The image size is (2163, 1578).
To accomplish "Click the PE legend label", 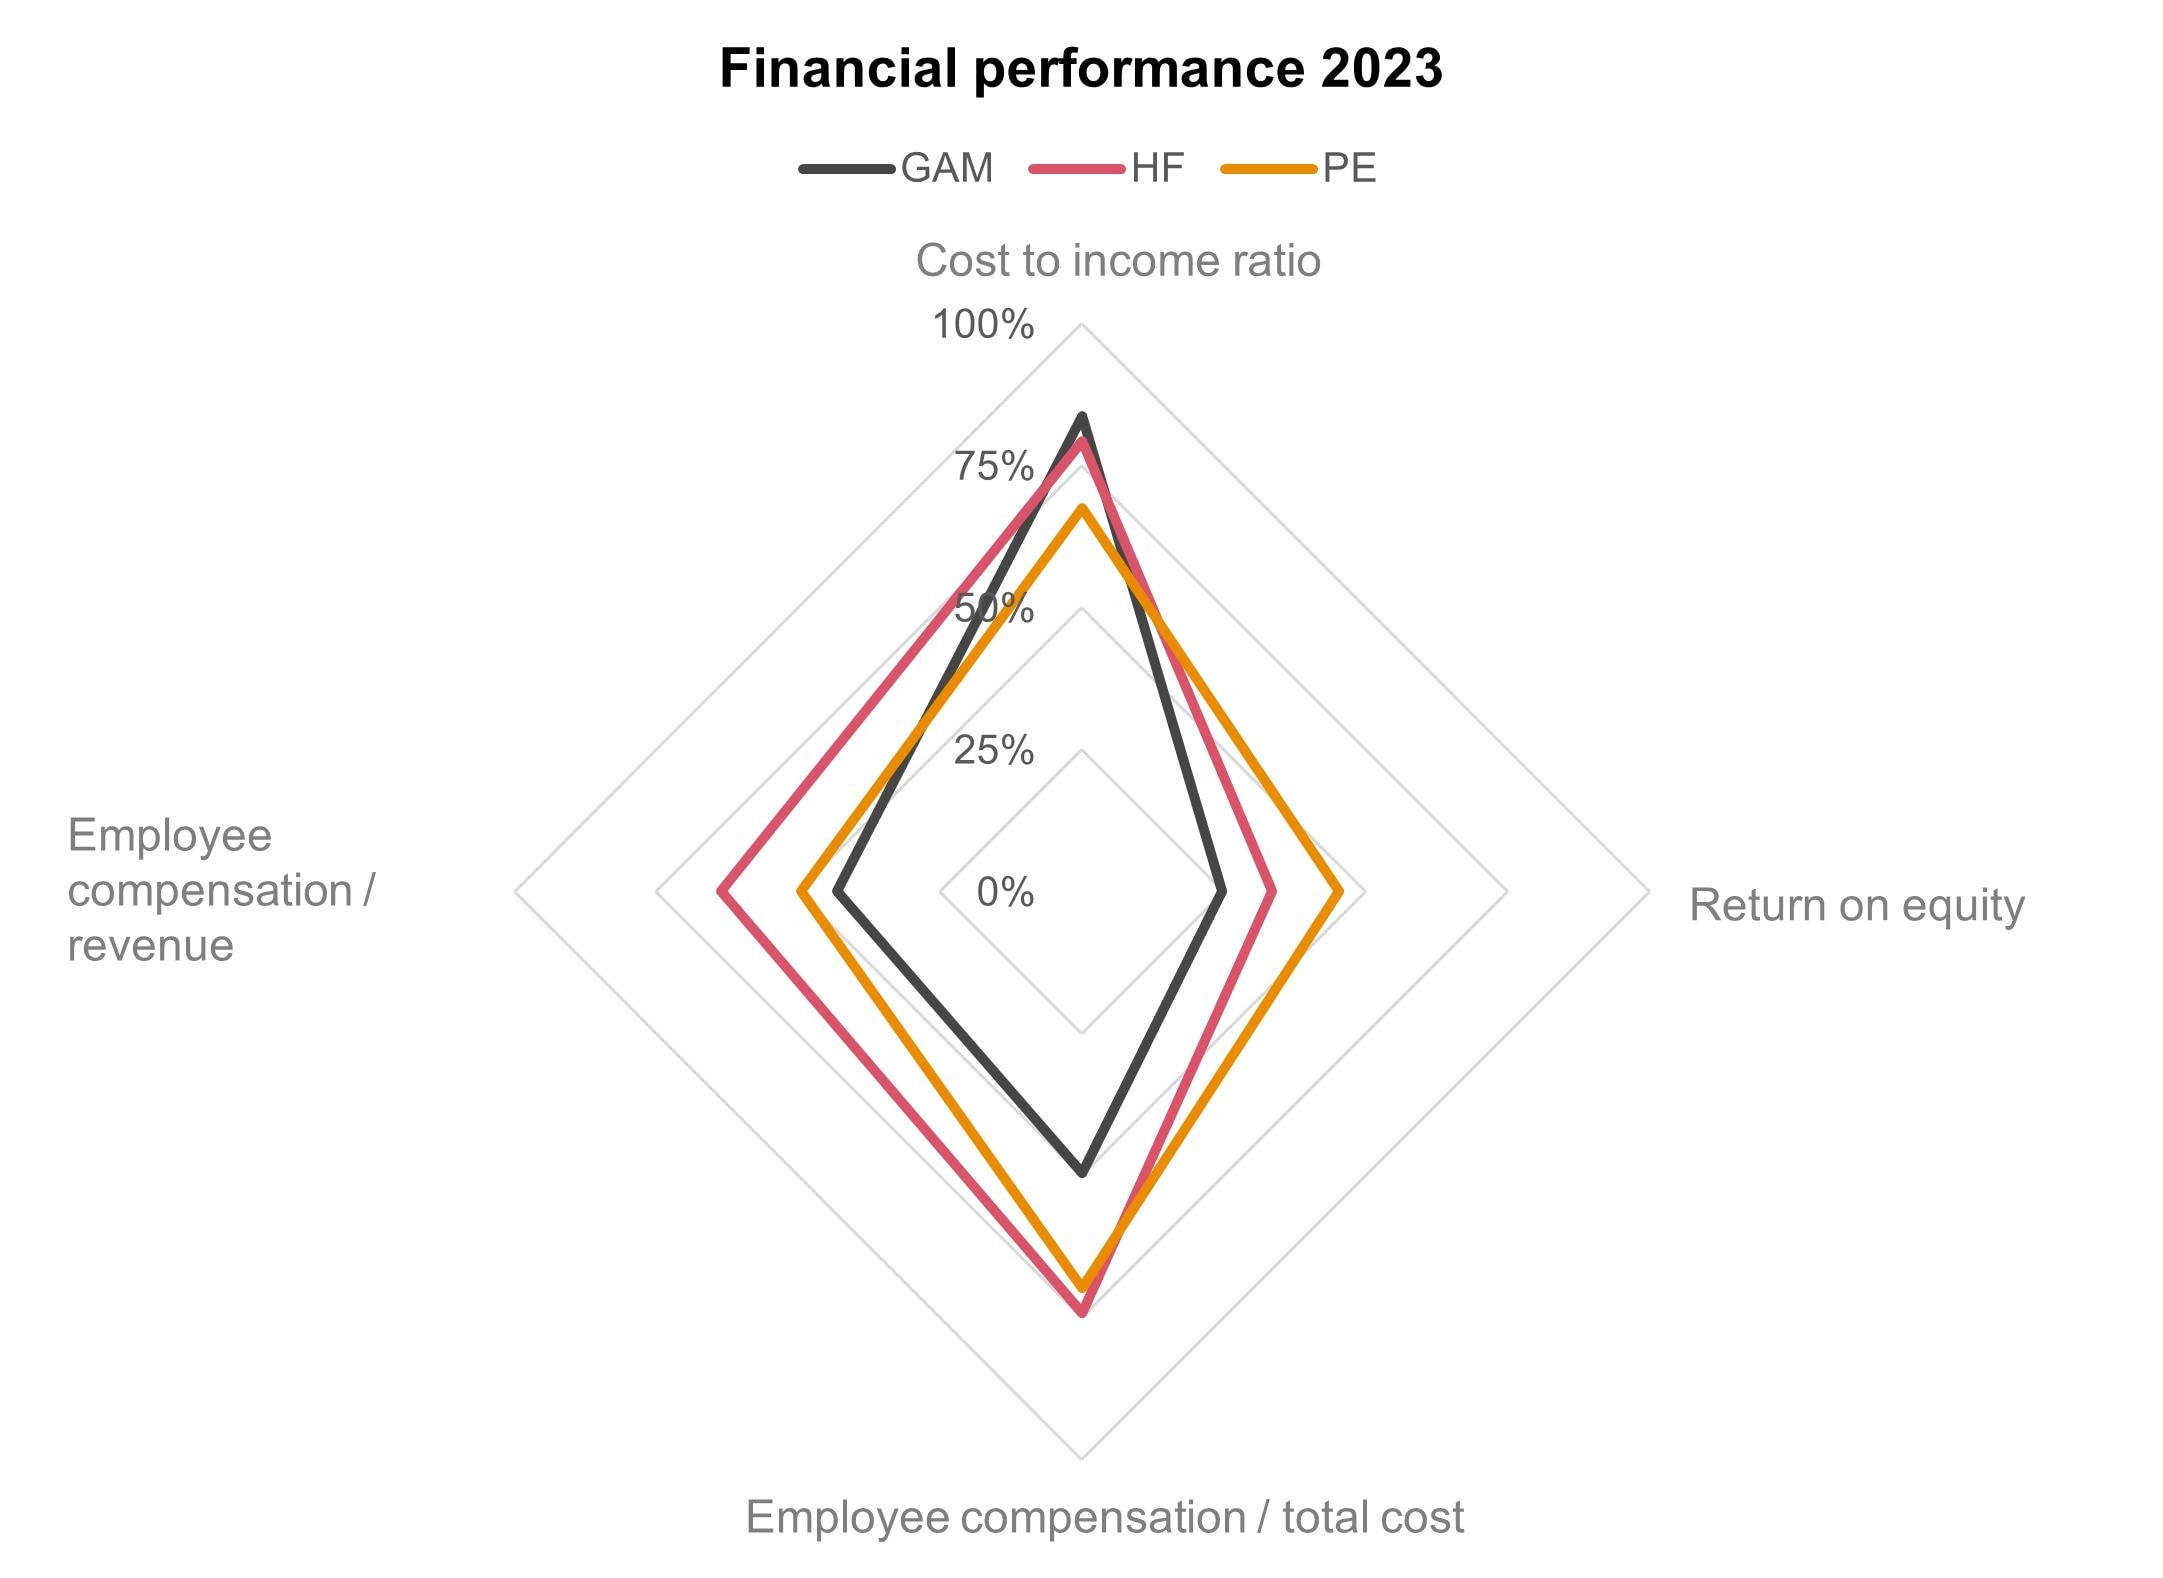I will (1349, 169).
